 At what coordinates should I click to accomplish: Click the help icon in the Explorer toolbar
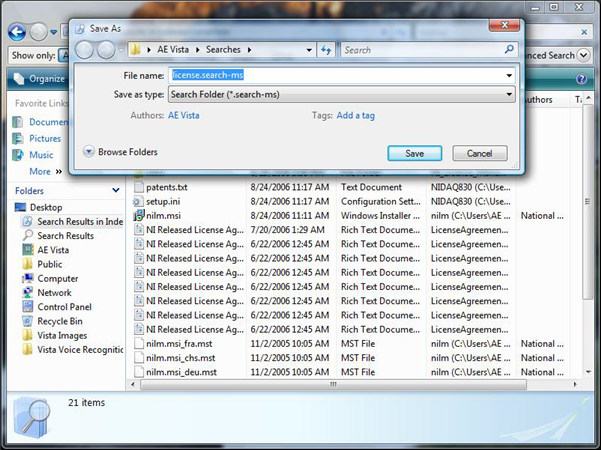click(x=581, y=79)
